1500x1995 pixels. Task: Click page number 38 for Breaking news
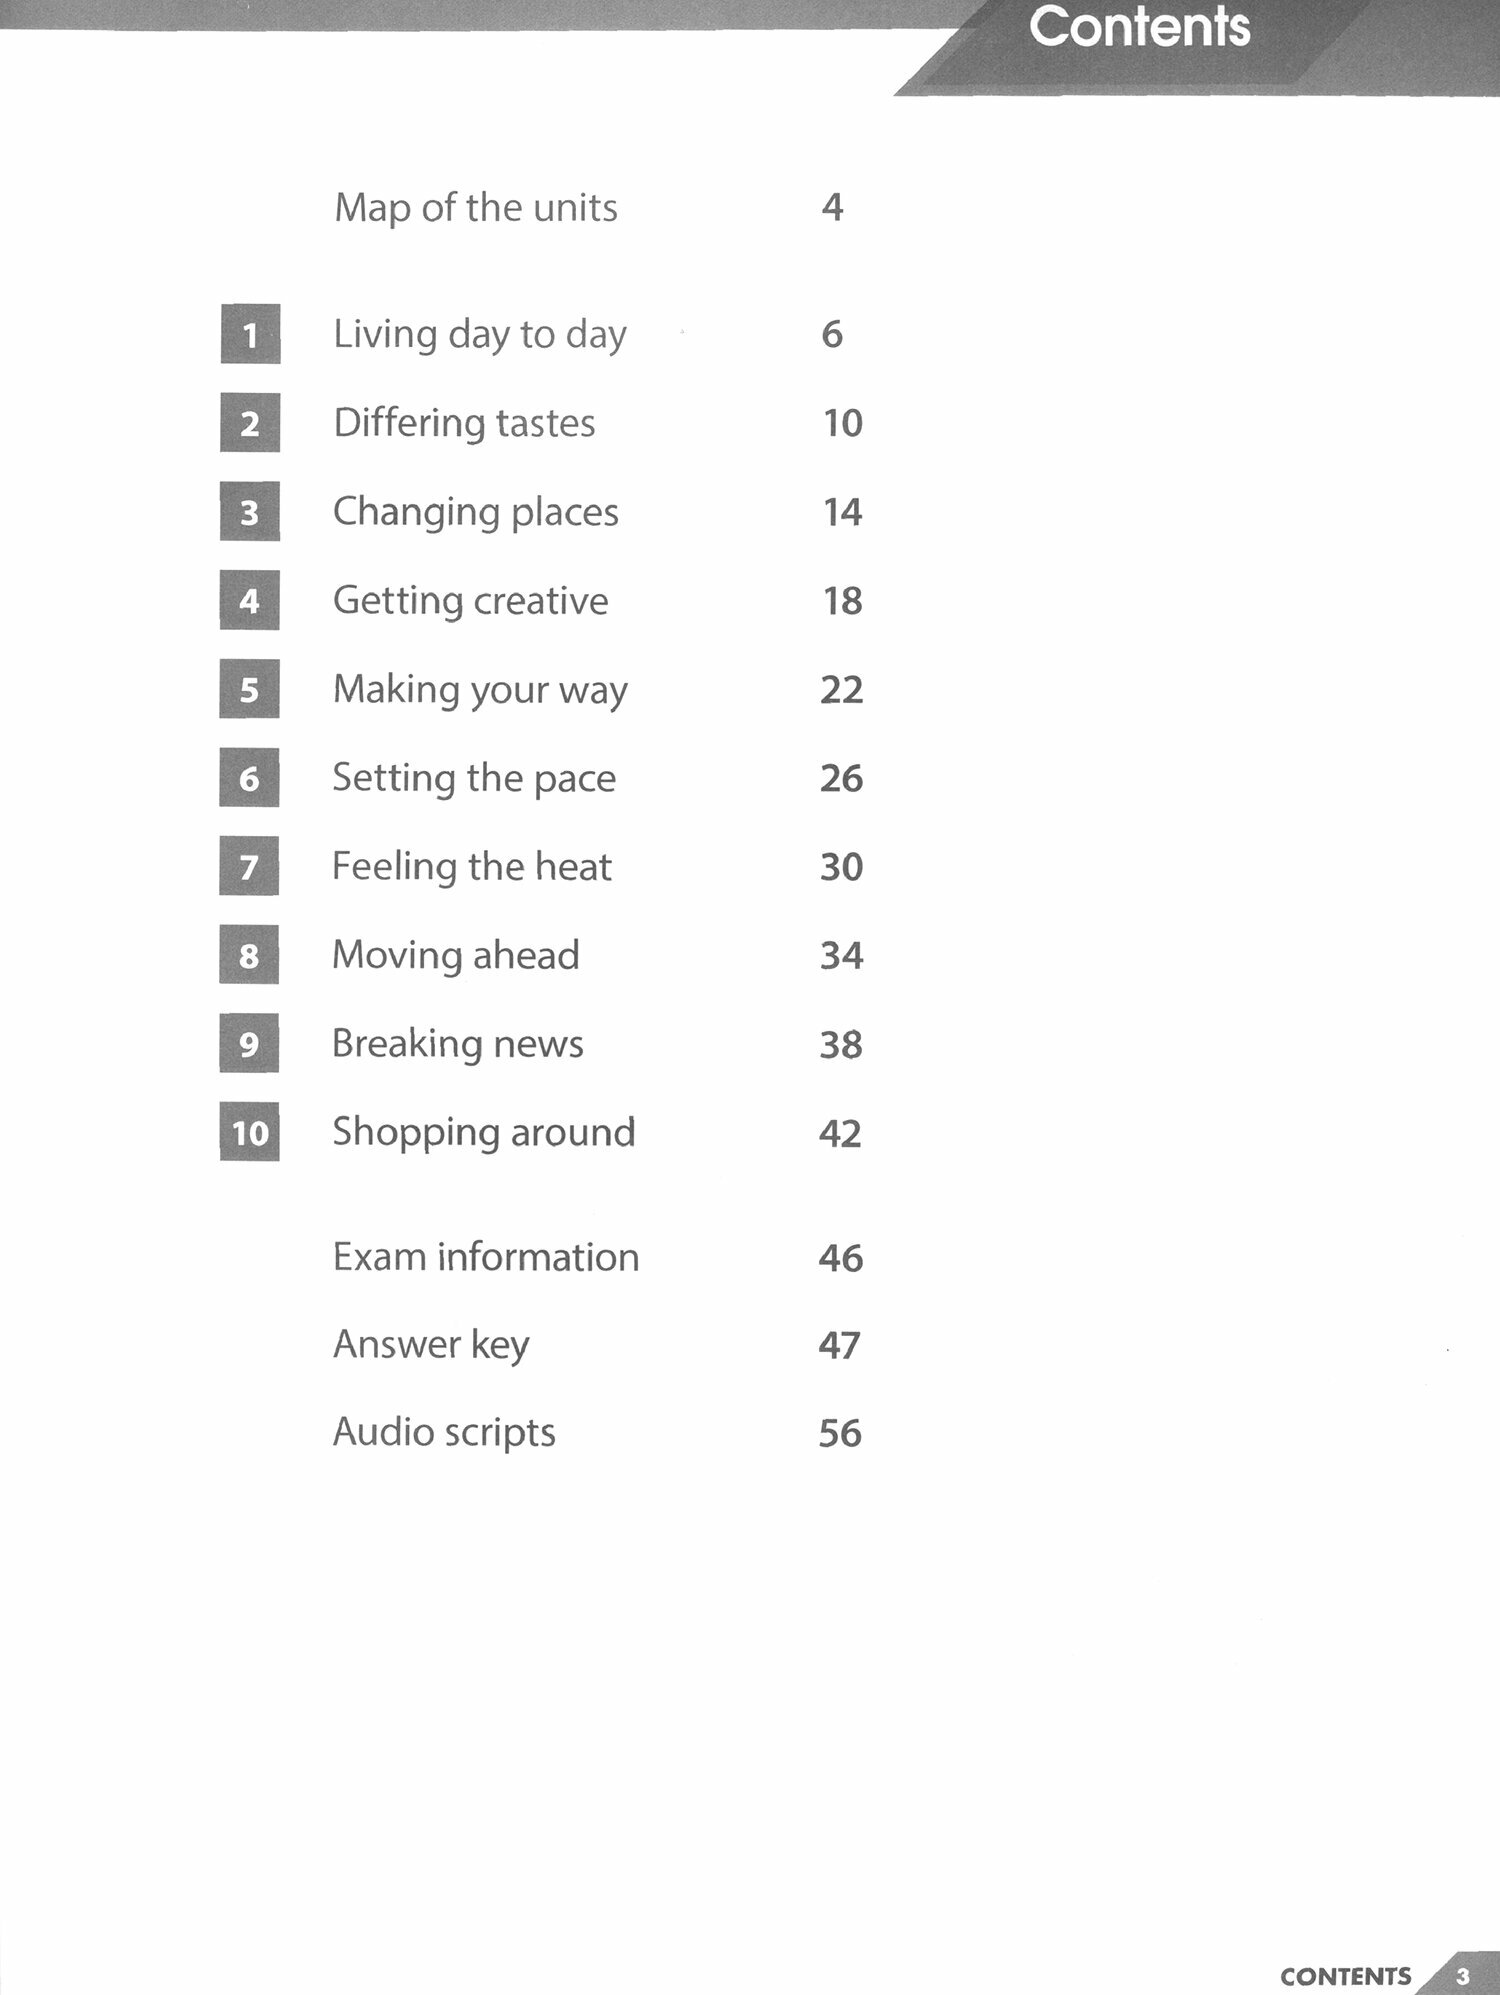(841, 1044)
